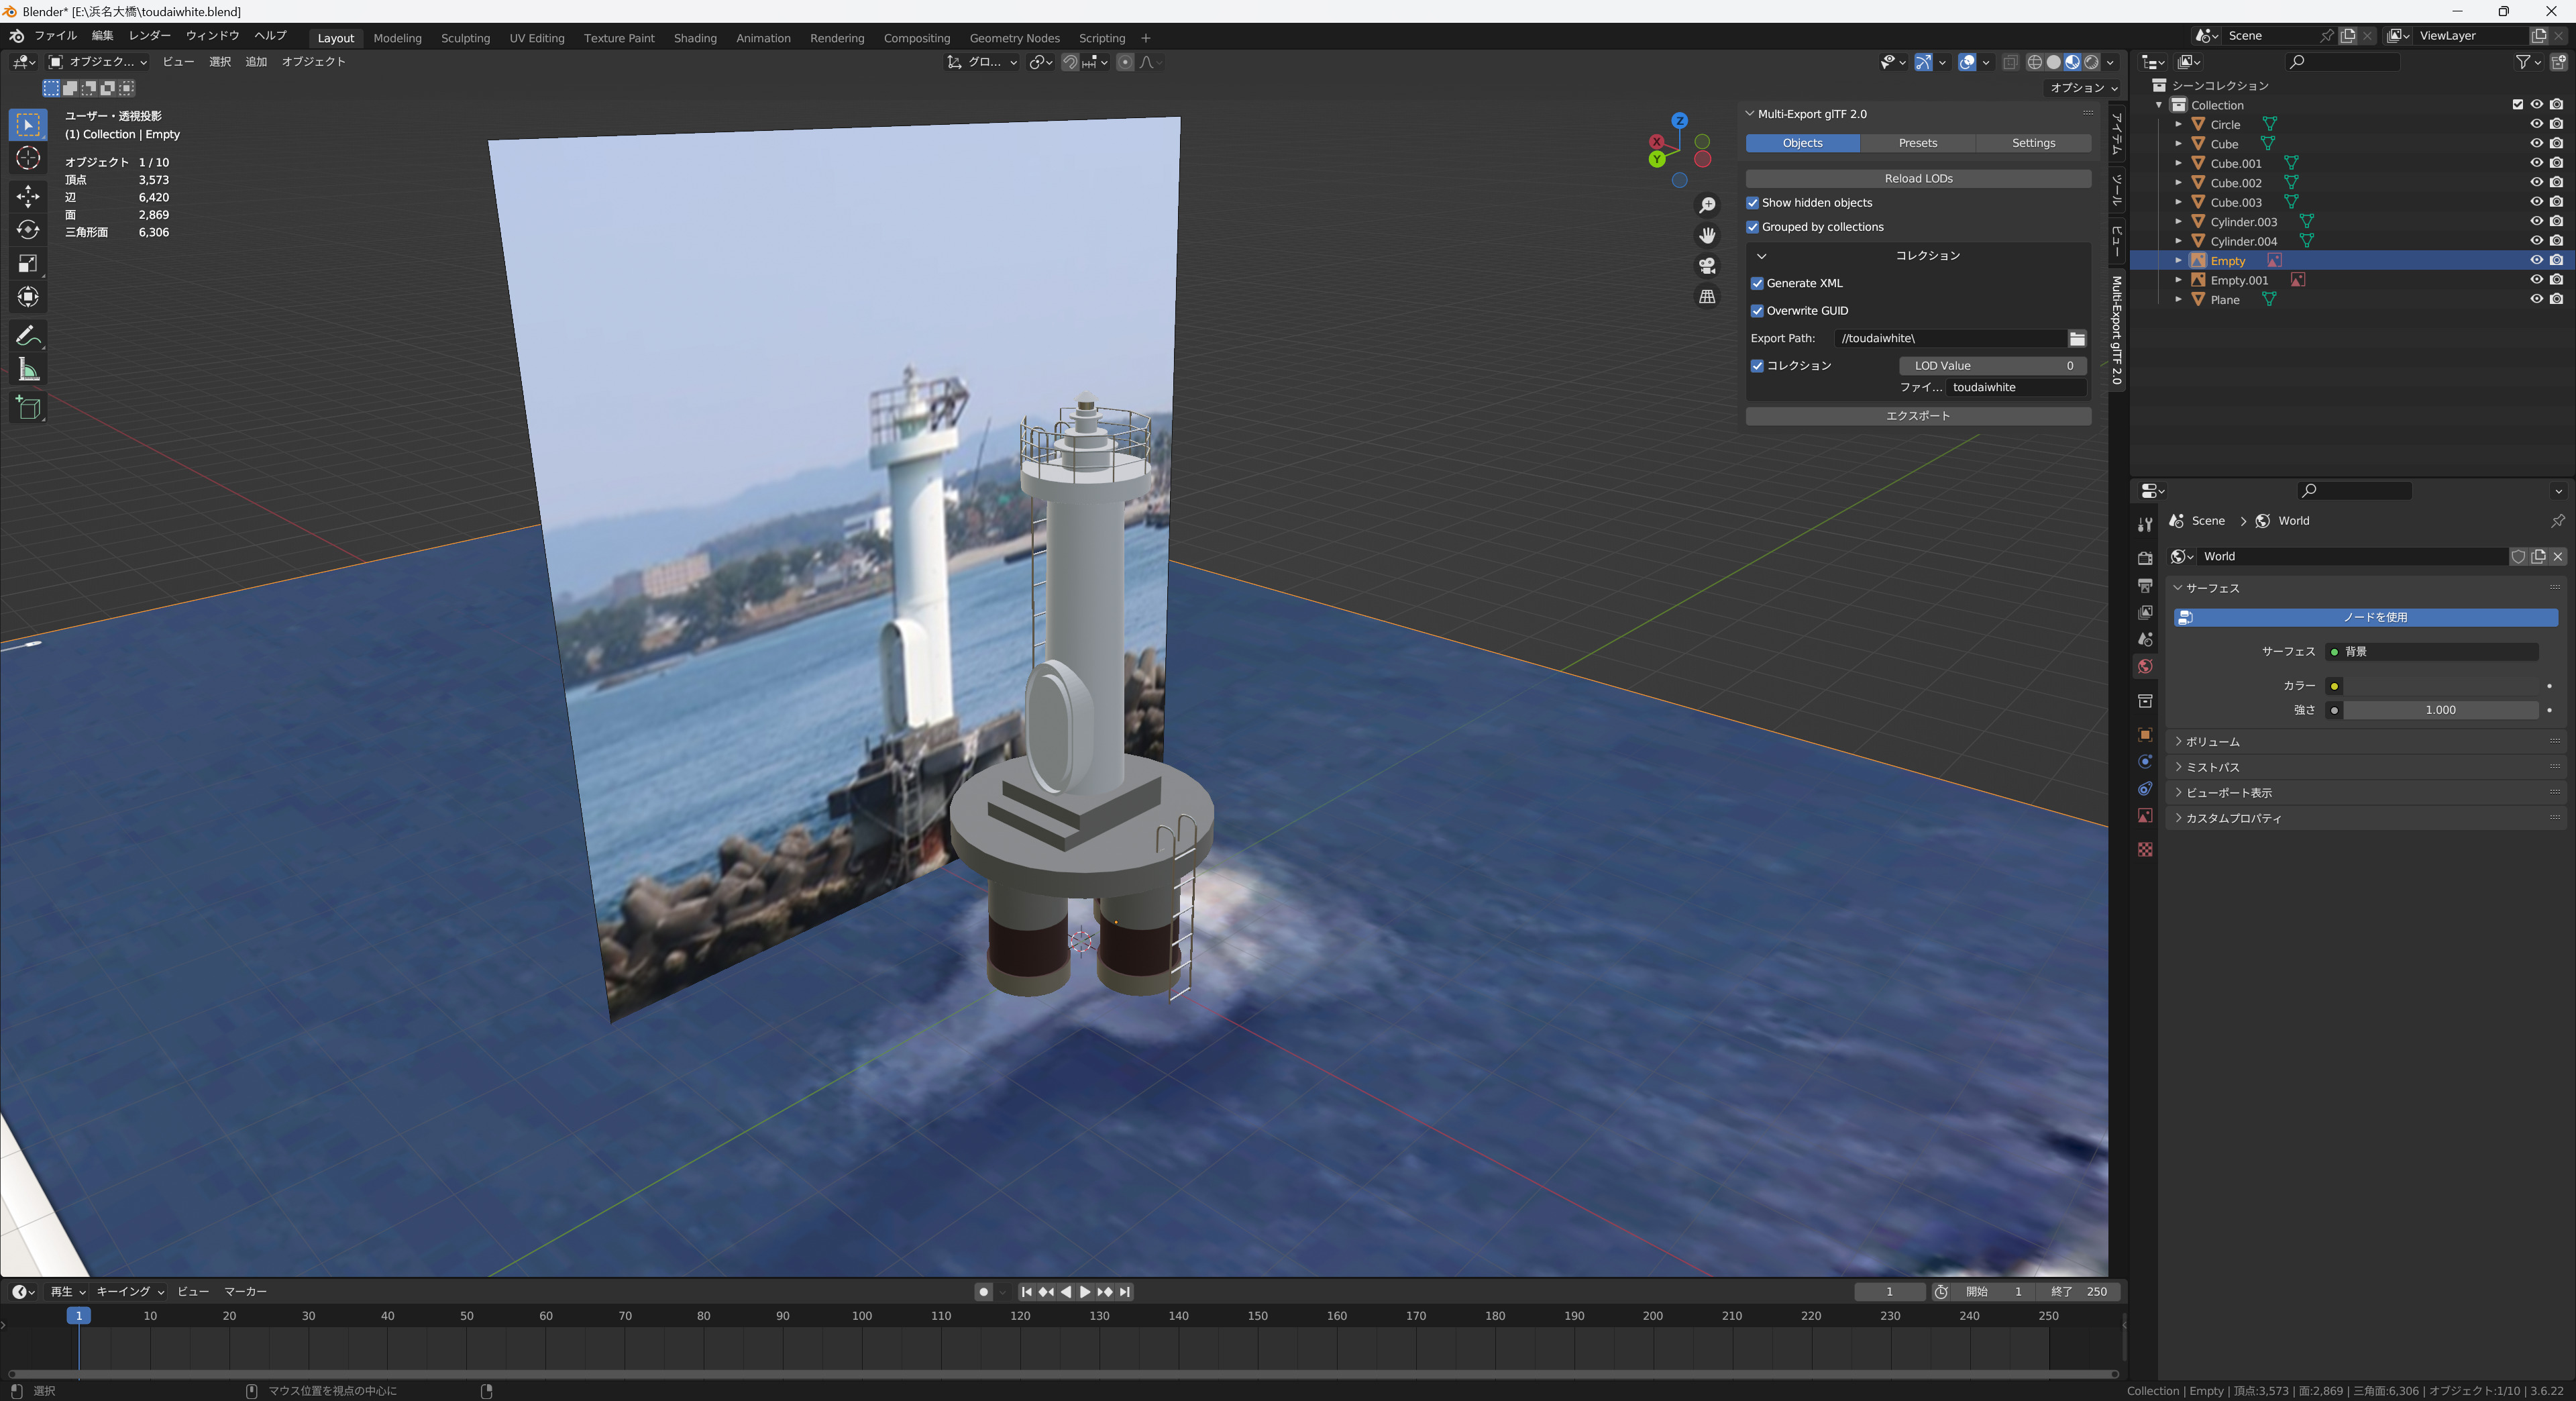This screenshot has width=2576, height=1401.
Task: Open Render properties tab icon
Action: click(x=2145, y=558)
